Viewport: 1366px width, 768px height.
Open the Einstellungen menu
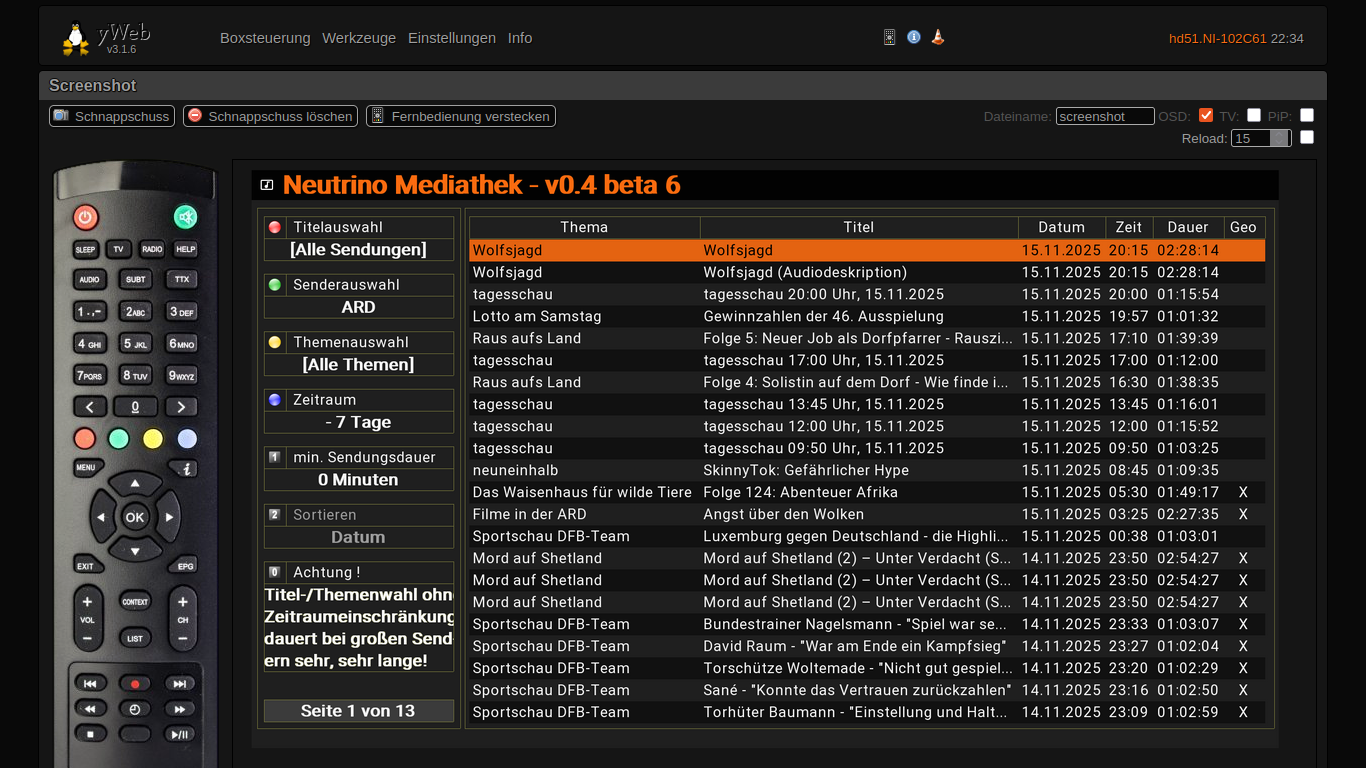tap(451, 38)
